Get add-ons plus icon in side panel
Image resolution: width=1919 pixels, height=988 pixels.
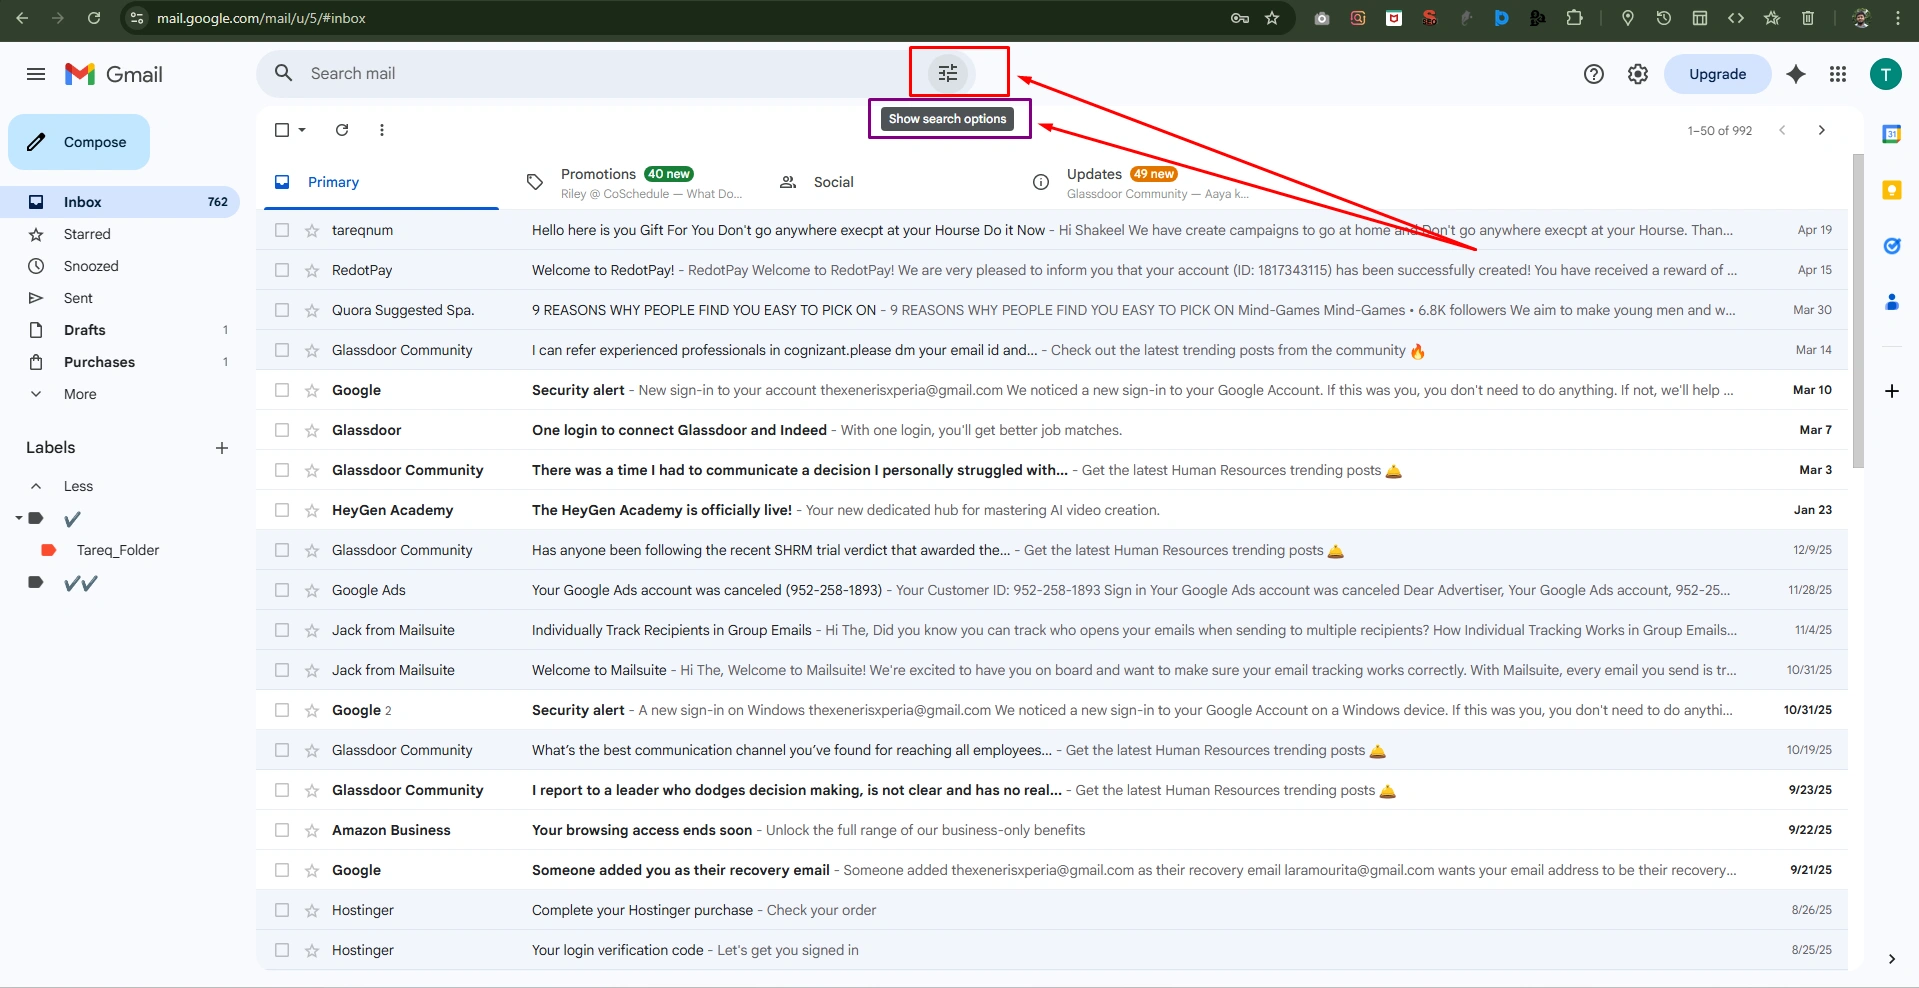pyautogui.click(x=1892, y=391)
